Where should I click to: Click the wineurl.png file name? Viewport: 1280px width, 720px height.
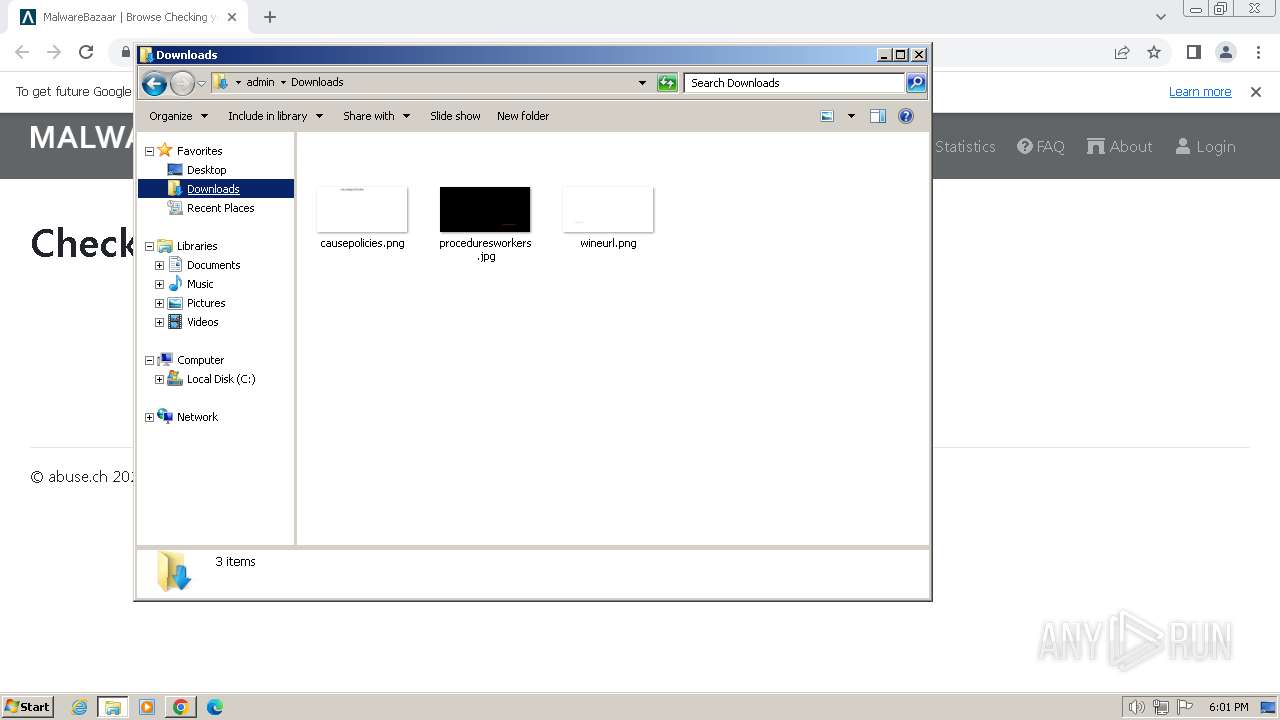pos(608,243)
